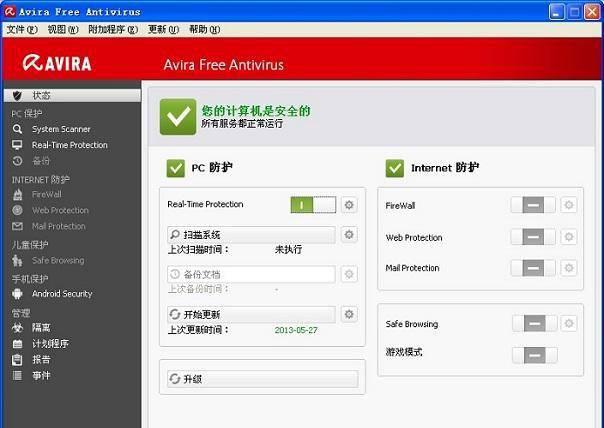This screenshot has width=604, height=428.
Task: Open the 更新 menu
Action: 163,30
